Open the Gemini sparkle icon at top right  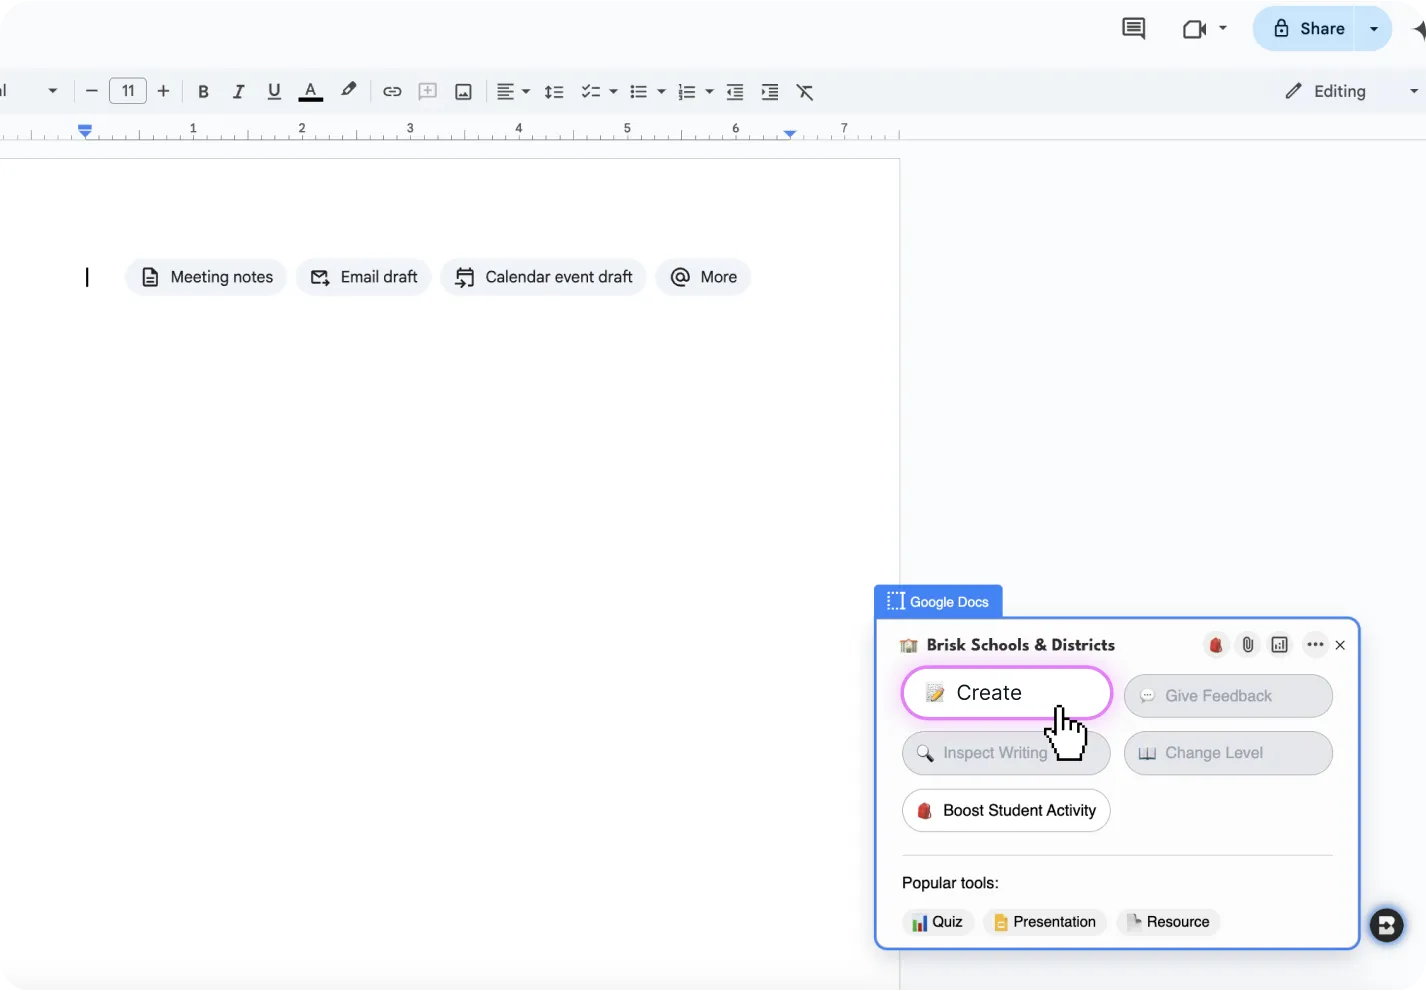pos(1419,29)
